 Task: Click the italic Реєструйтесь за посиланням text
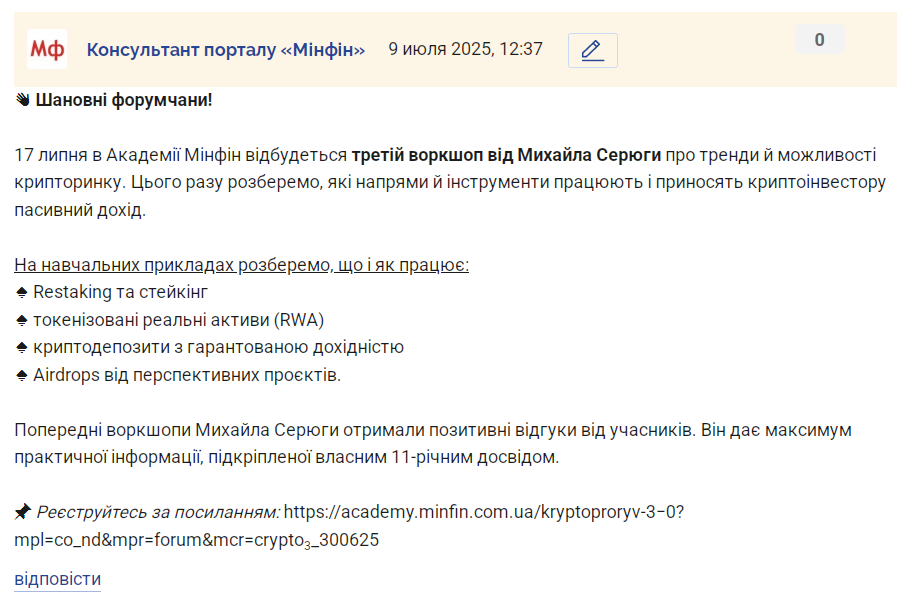tap(158, 512)
